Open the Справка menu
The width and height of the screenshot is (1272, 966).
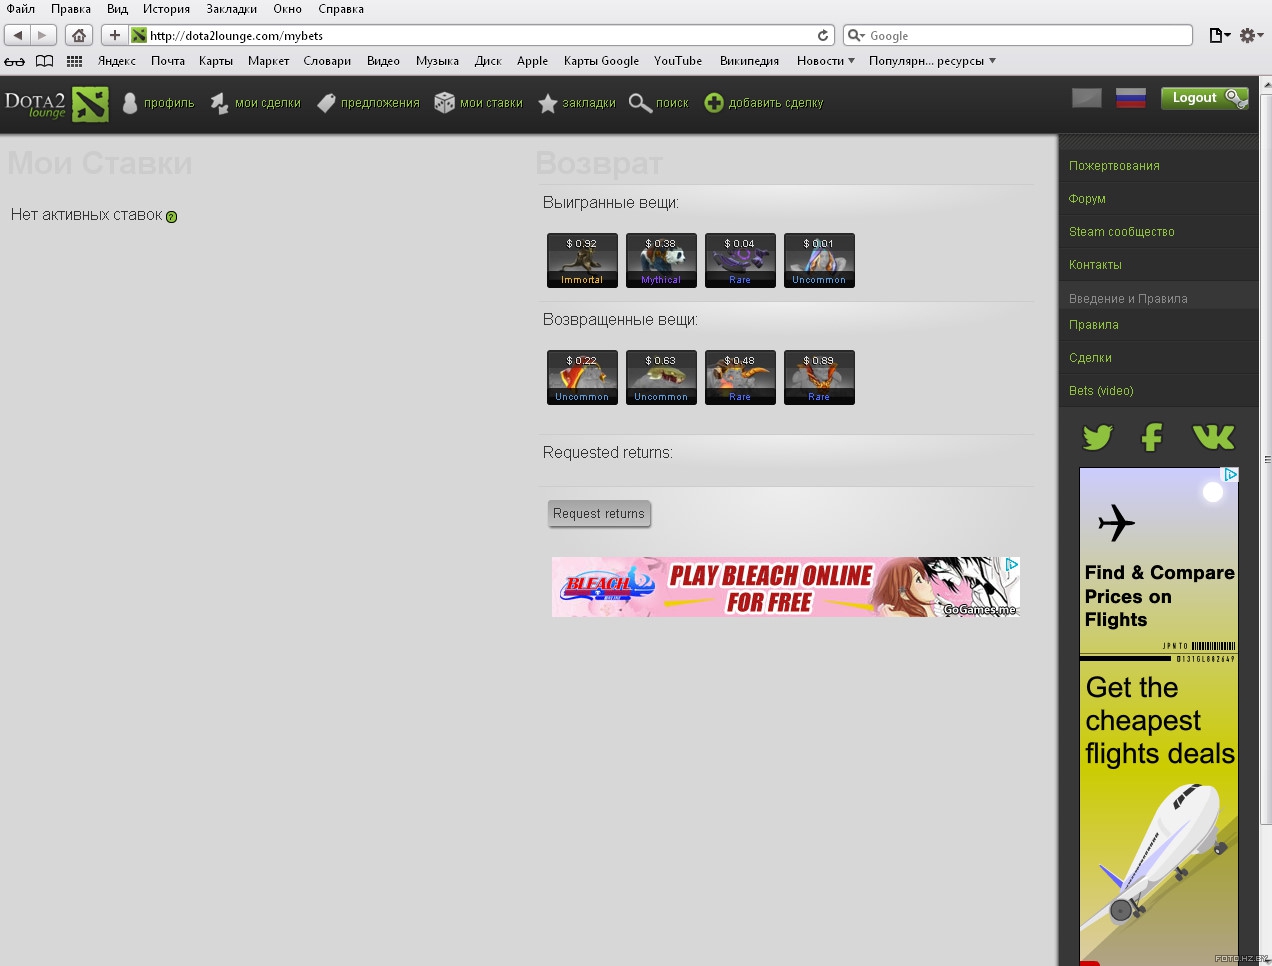click(341, 9)
